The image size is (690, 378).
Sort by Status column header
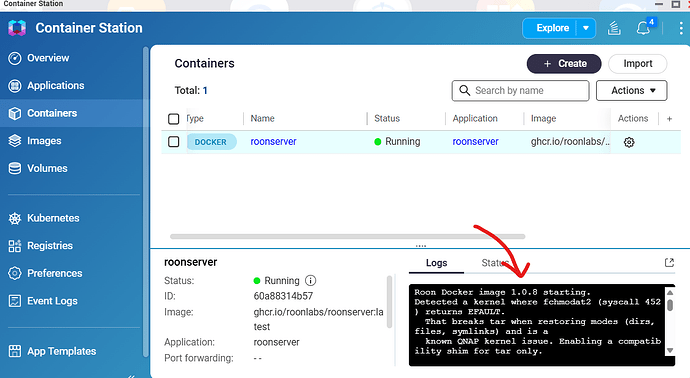click(387, 118)
